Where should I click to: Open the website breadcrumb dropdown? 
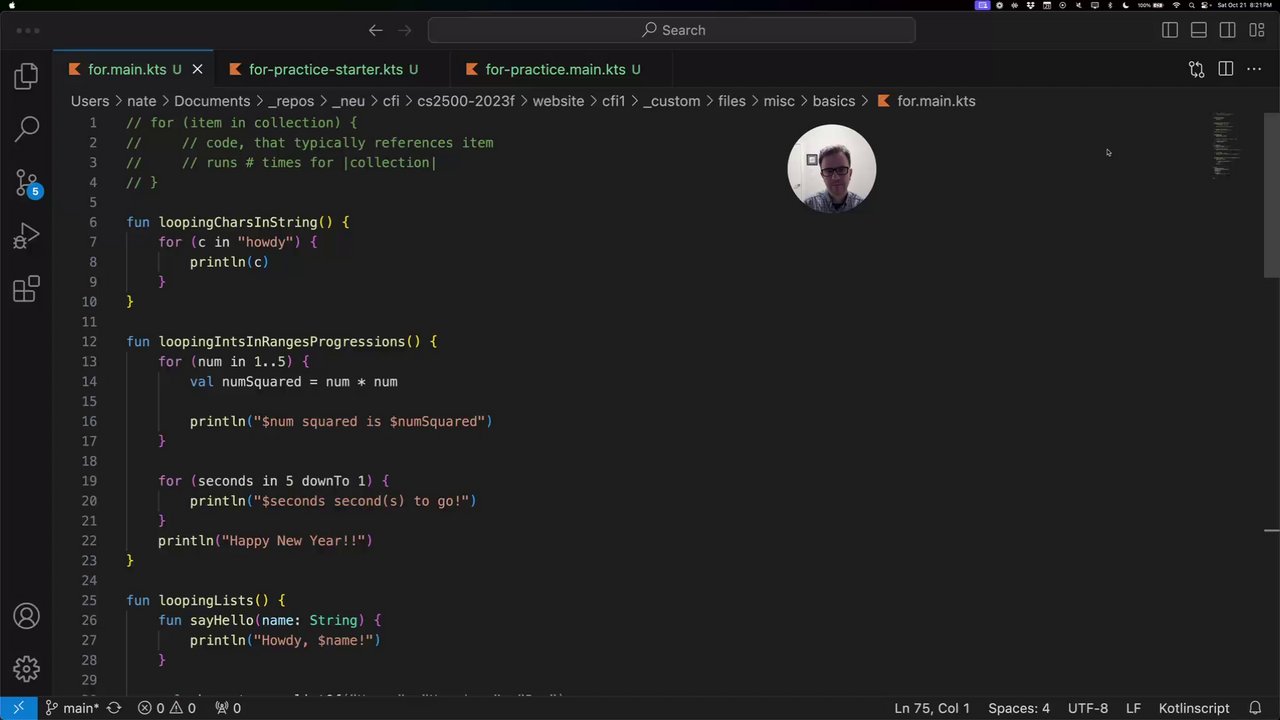558,101
